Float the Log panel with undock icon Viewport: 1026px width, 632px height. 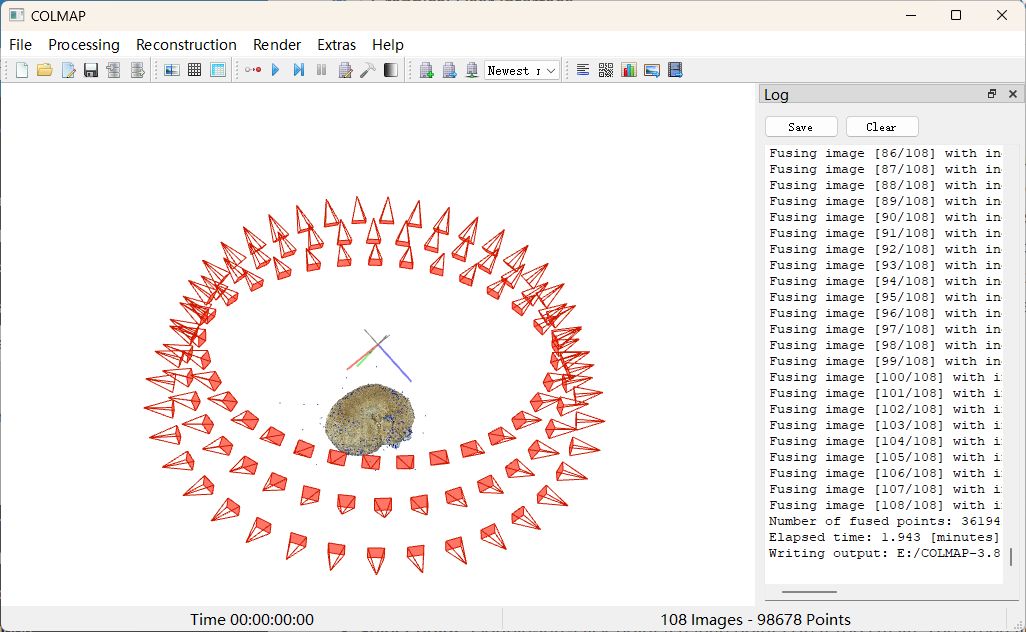[992, 94]
